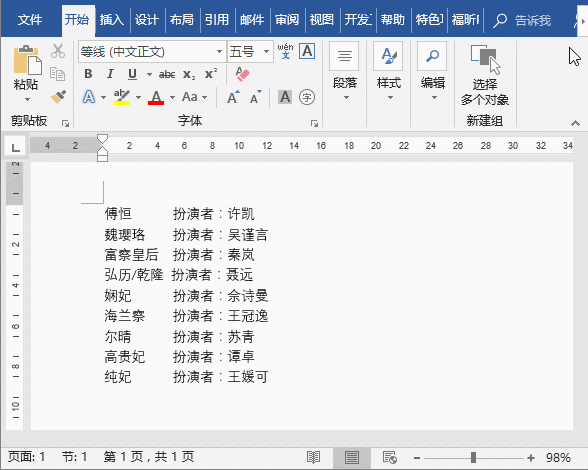Toggle Italic formatting
588x470 pixels.
pos(110,74)
